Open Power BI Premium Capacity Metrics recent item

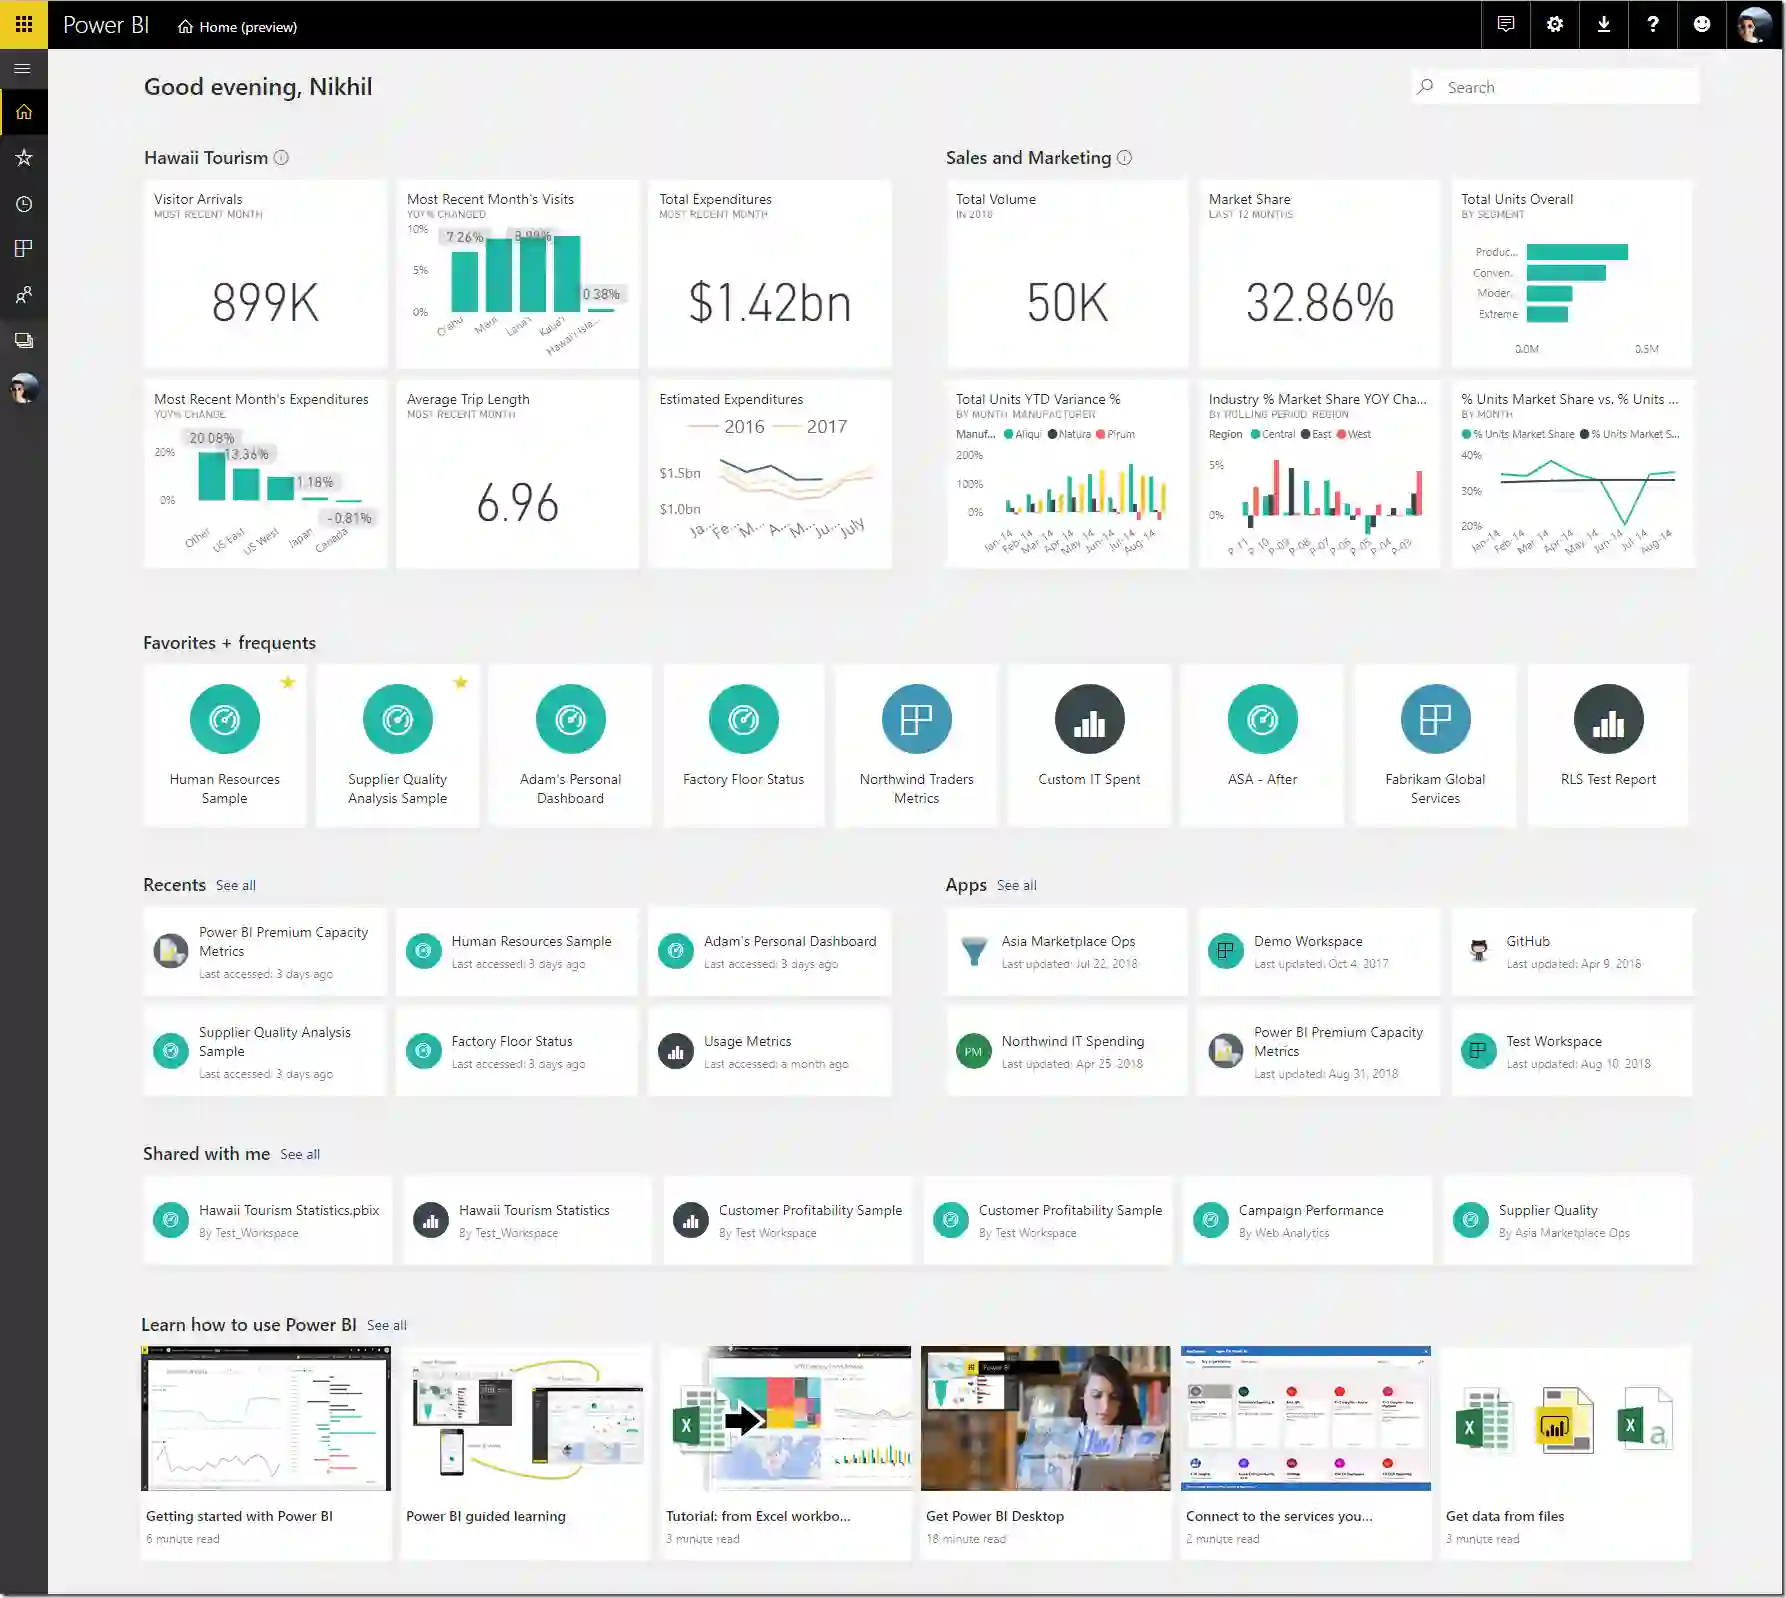coord(265,952)
